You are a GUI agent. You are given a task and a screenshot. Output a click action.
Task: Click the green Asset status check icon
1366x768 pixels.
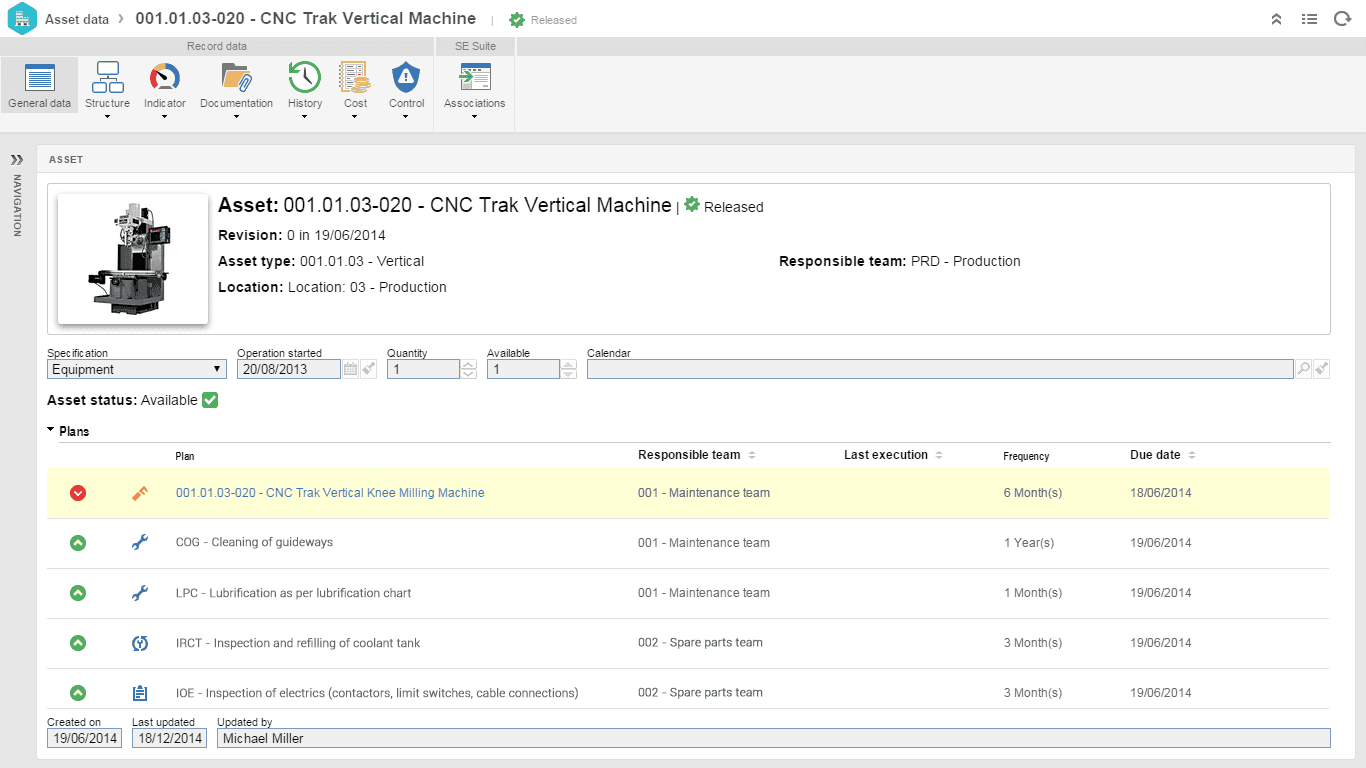pyautogui.click(x=210, y=400)
